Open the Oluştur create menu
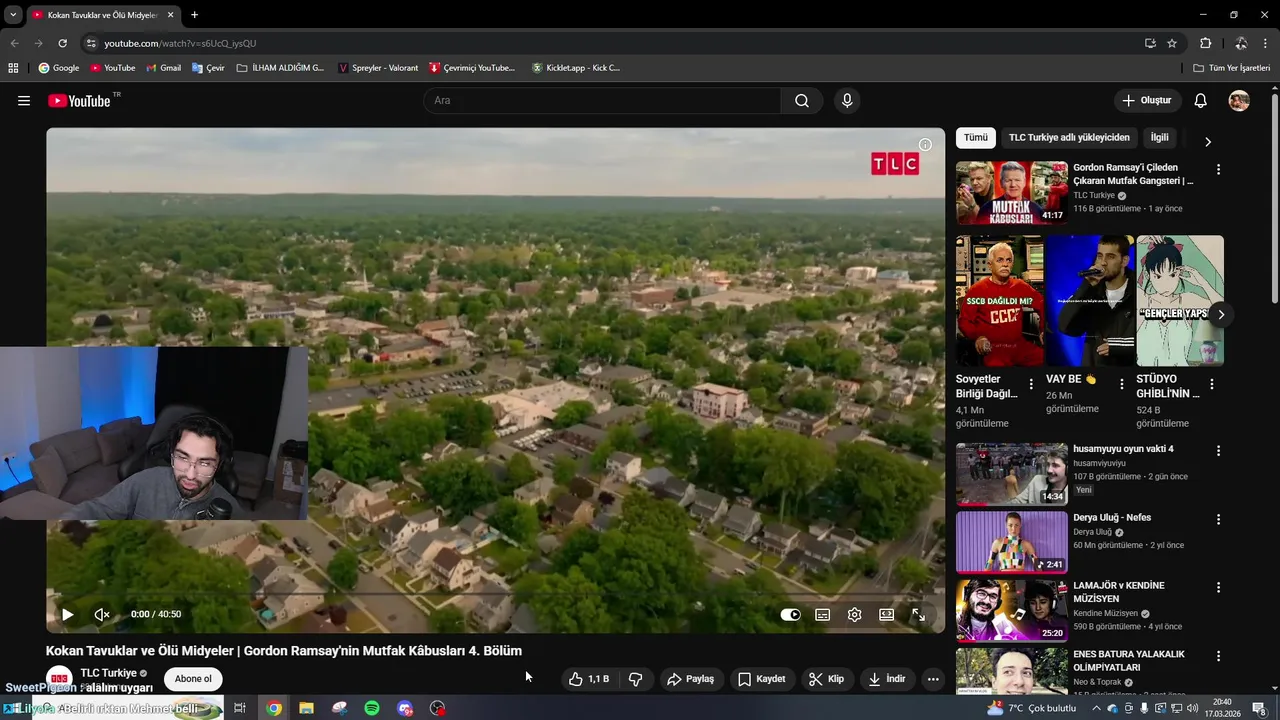 coord(1147,101)
